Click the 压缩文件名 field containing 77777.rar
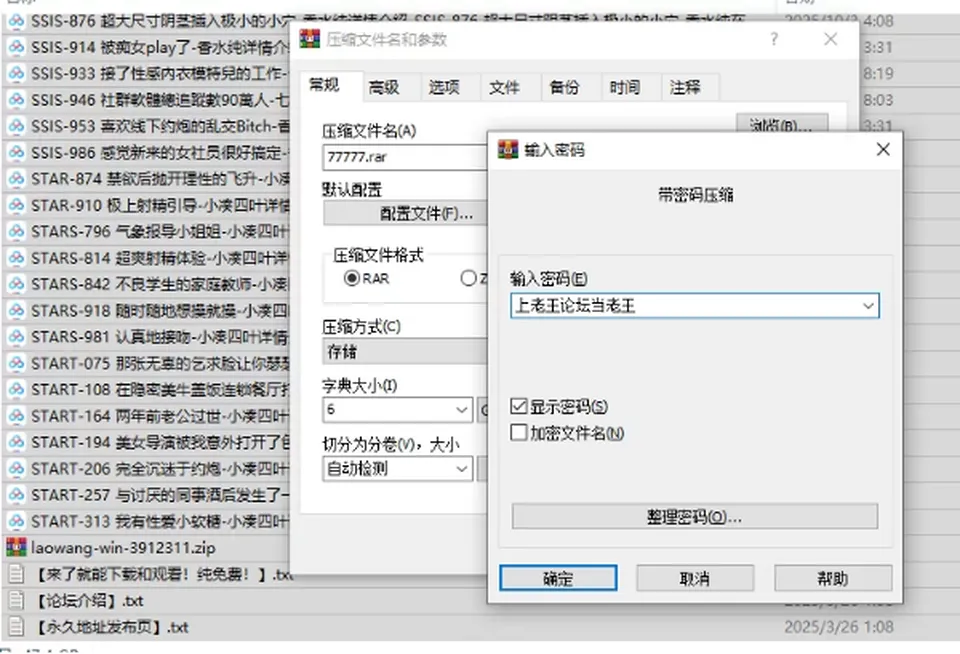Viewport: 960px width, 654px height. [405, 157]
